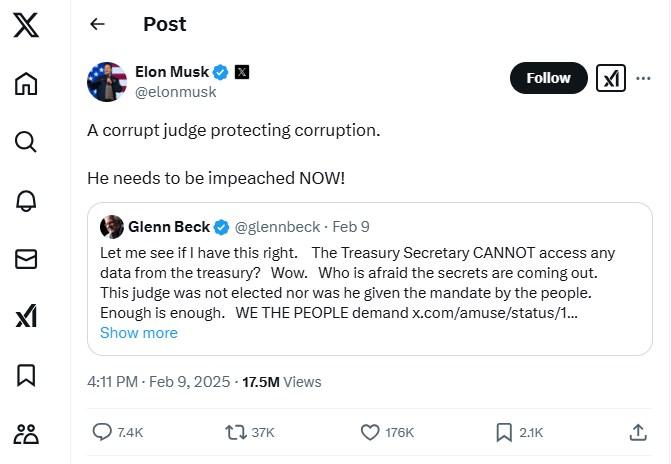Image resolution: width=671 pixels, height=464 pixels.
Task: Open Grok icon in sidebar
Action: [26, 317]
